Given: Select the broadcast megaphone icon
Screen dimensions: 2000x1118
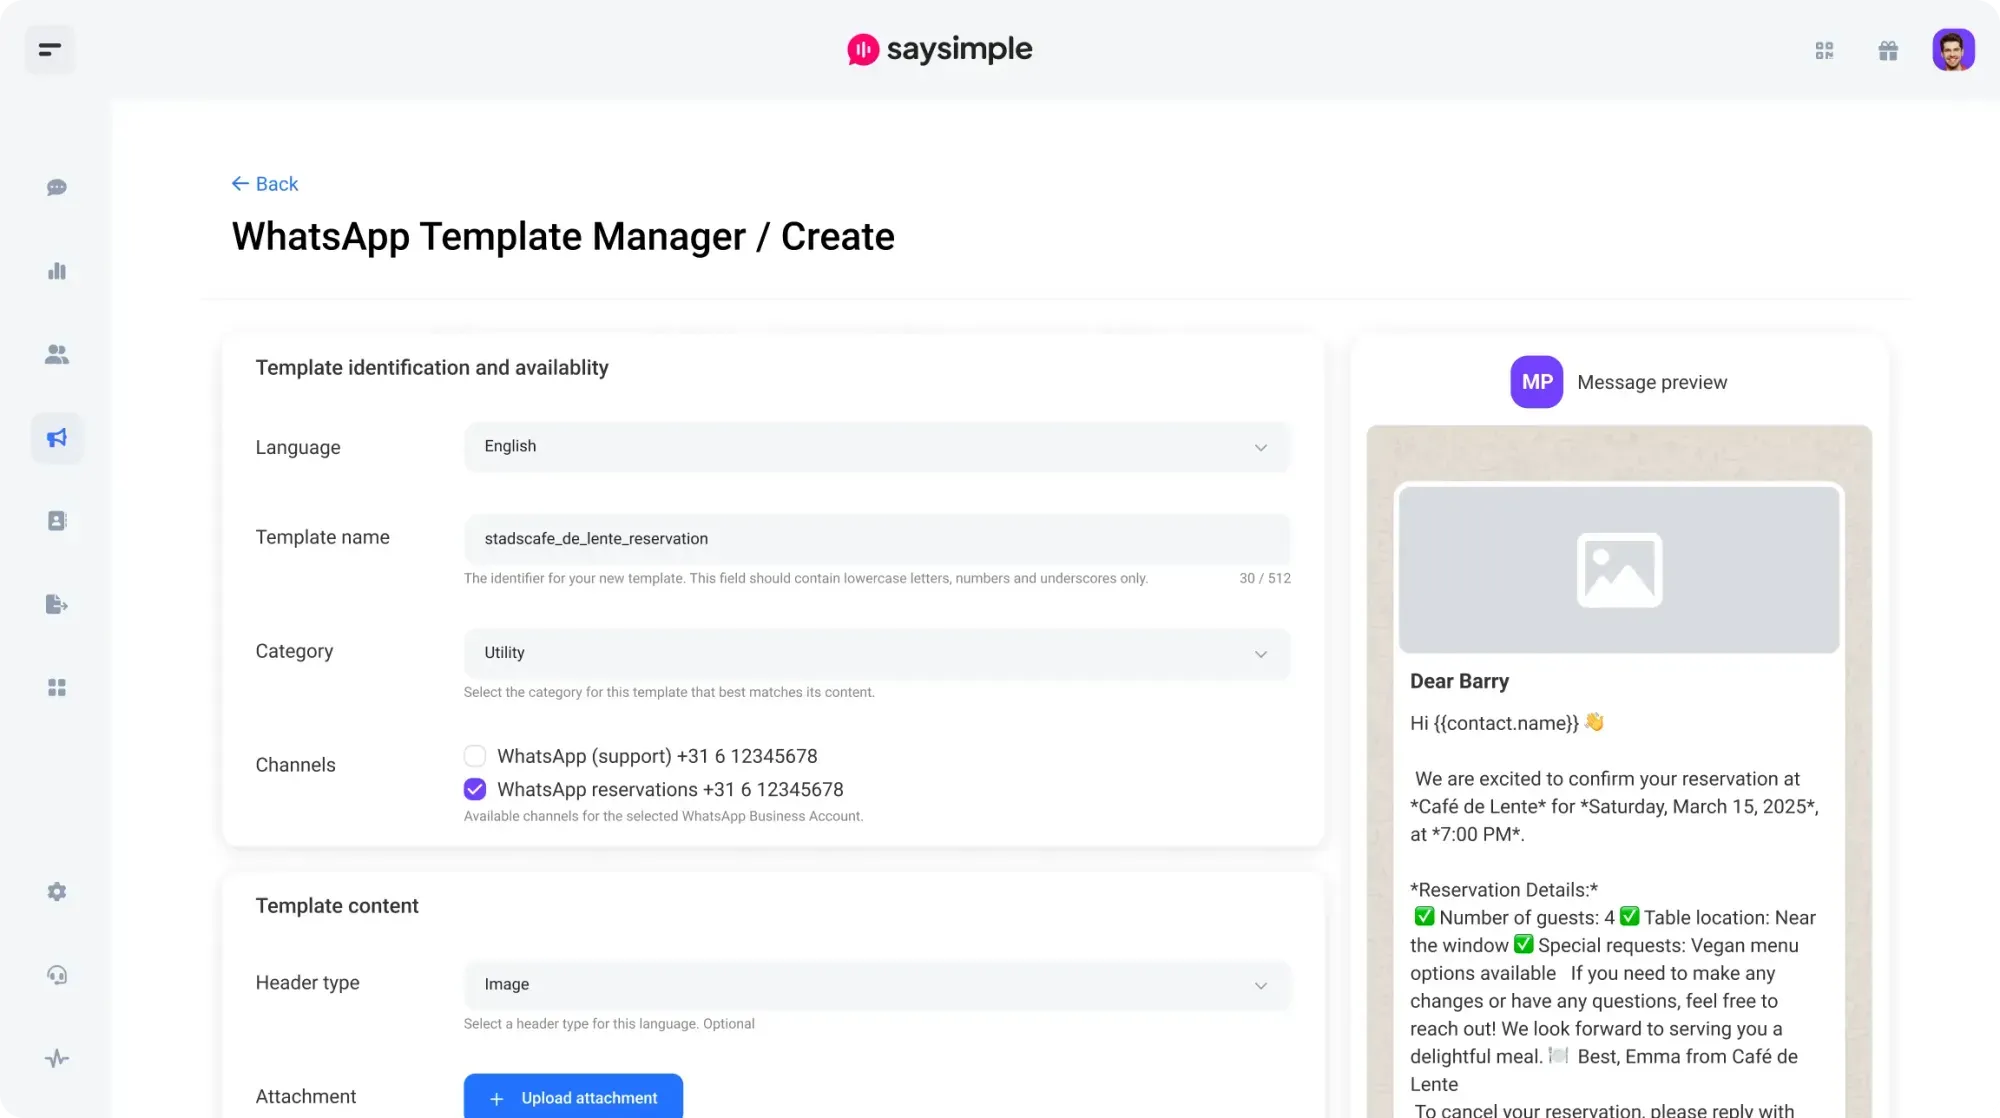Looking at the screenshot, I should [x=57, y=437].
